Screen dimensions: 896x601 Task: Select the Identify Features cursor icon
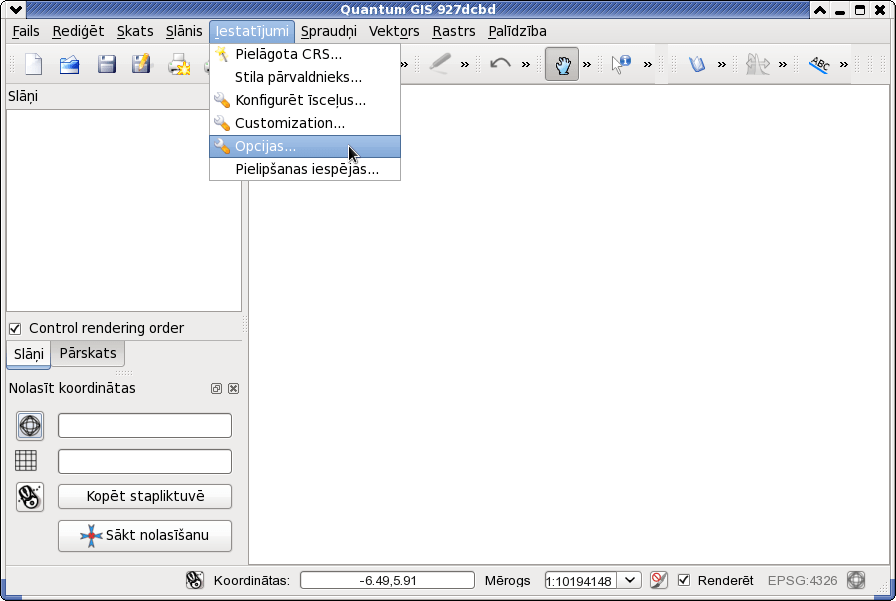621,64
